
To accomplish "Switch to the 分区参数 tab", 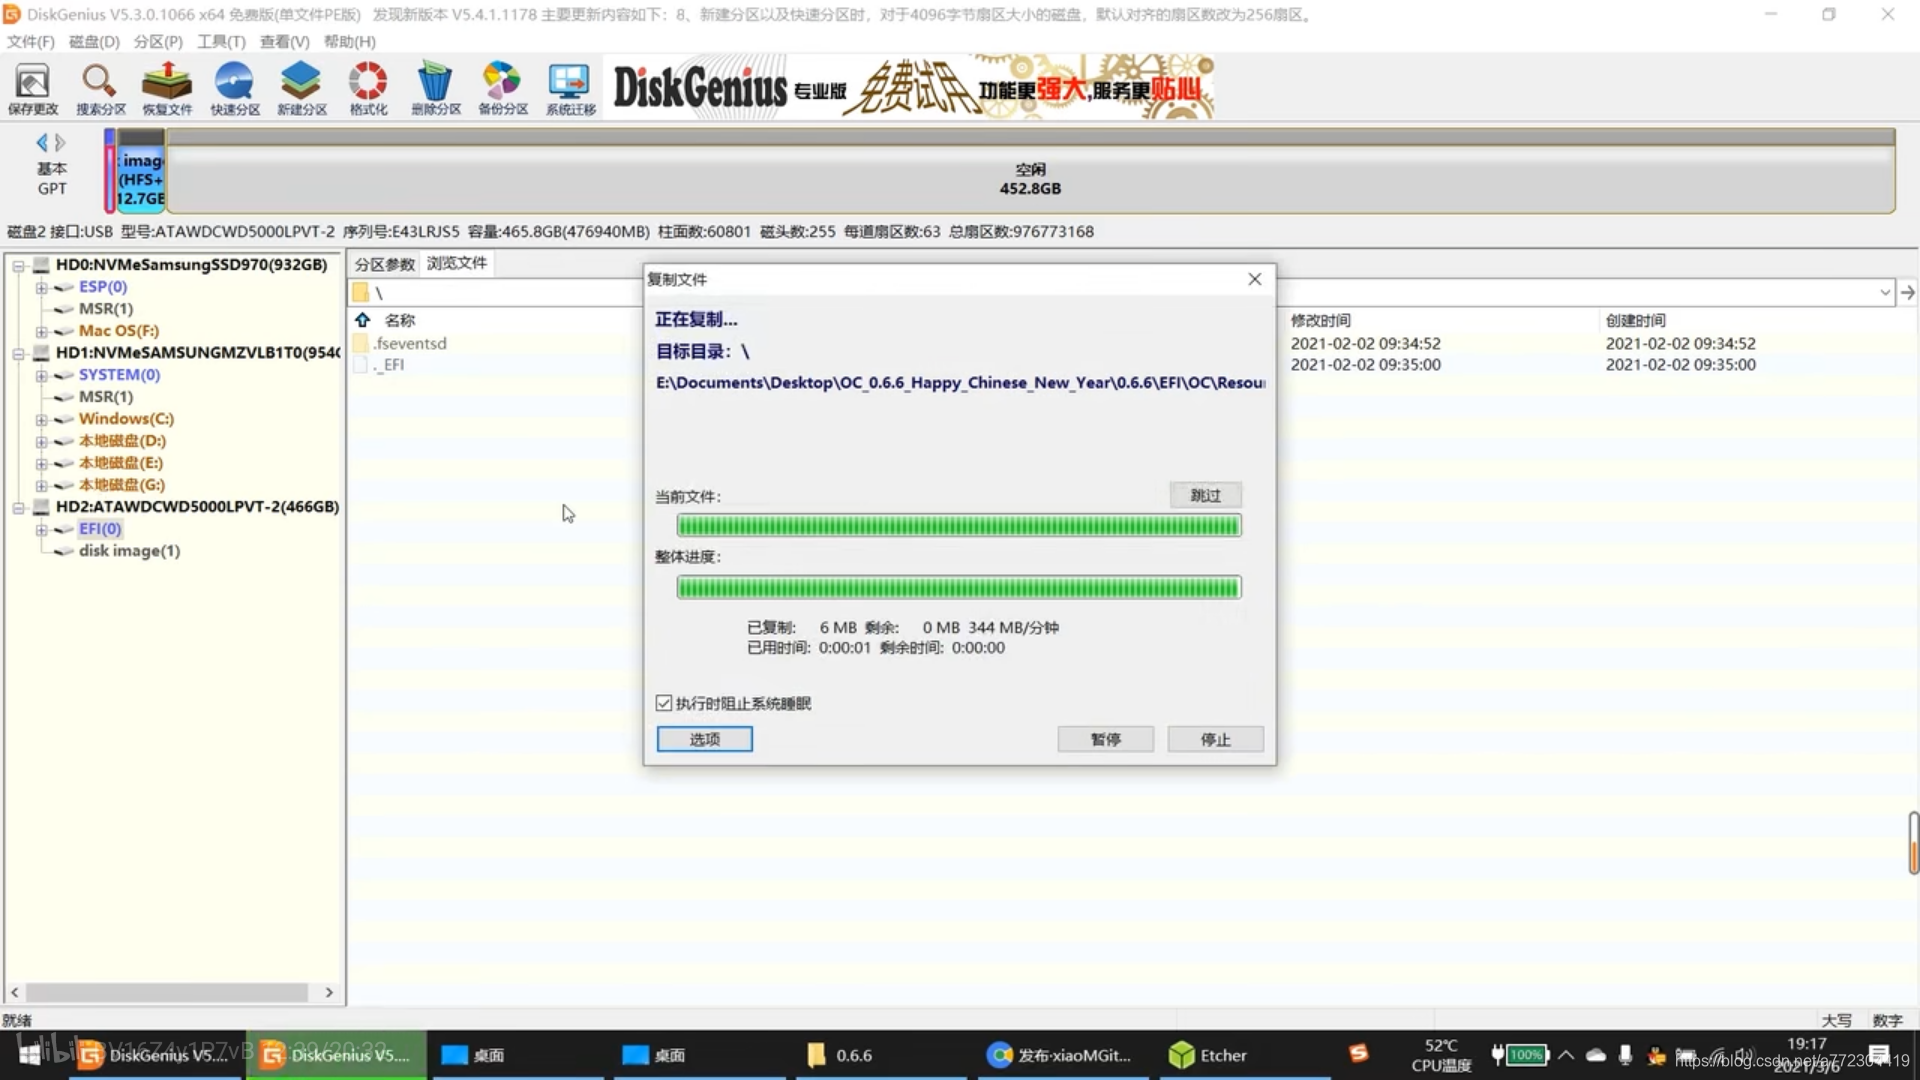I will (384, 264).
